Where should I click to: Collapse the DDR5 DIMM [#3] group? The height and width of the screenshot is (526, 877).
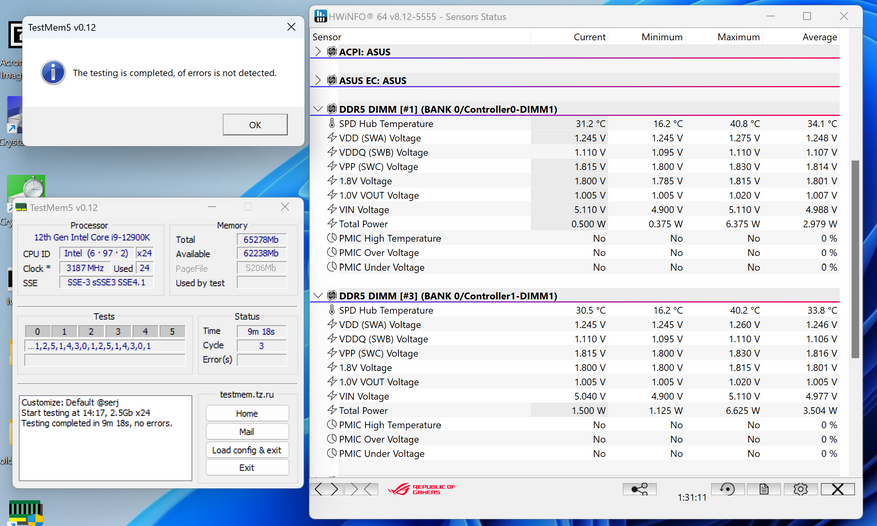(x=319, y=296)
